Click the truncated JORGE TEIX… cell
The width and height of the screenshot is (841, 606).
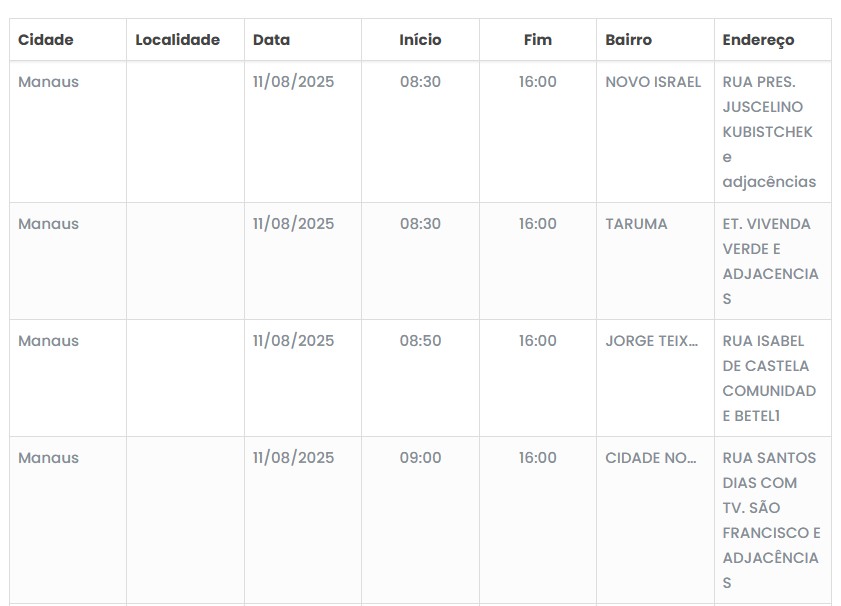point(651,341)
